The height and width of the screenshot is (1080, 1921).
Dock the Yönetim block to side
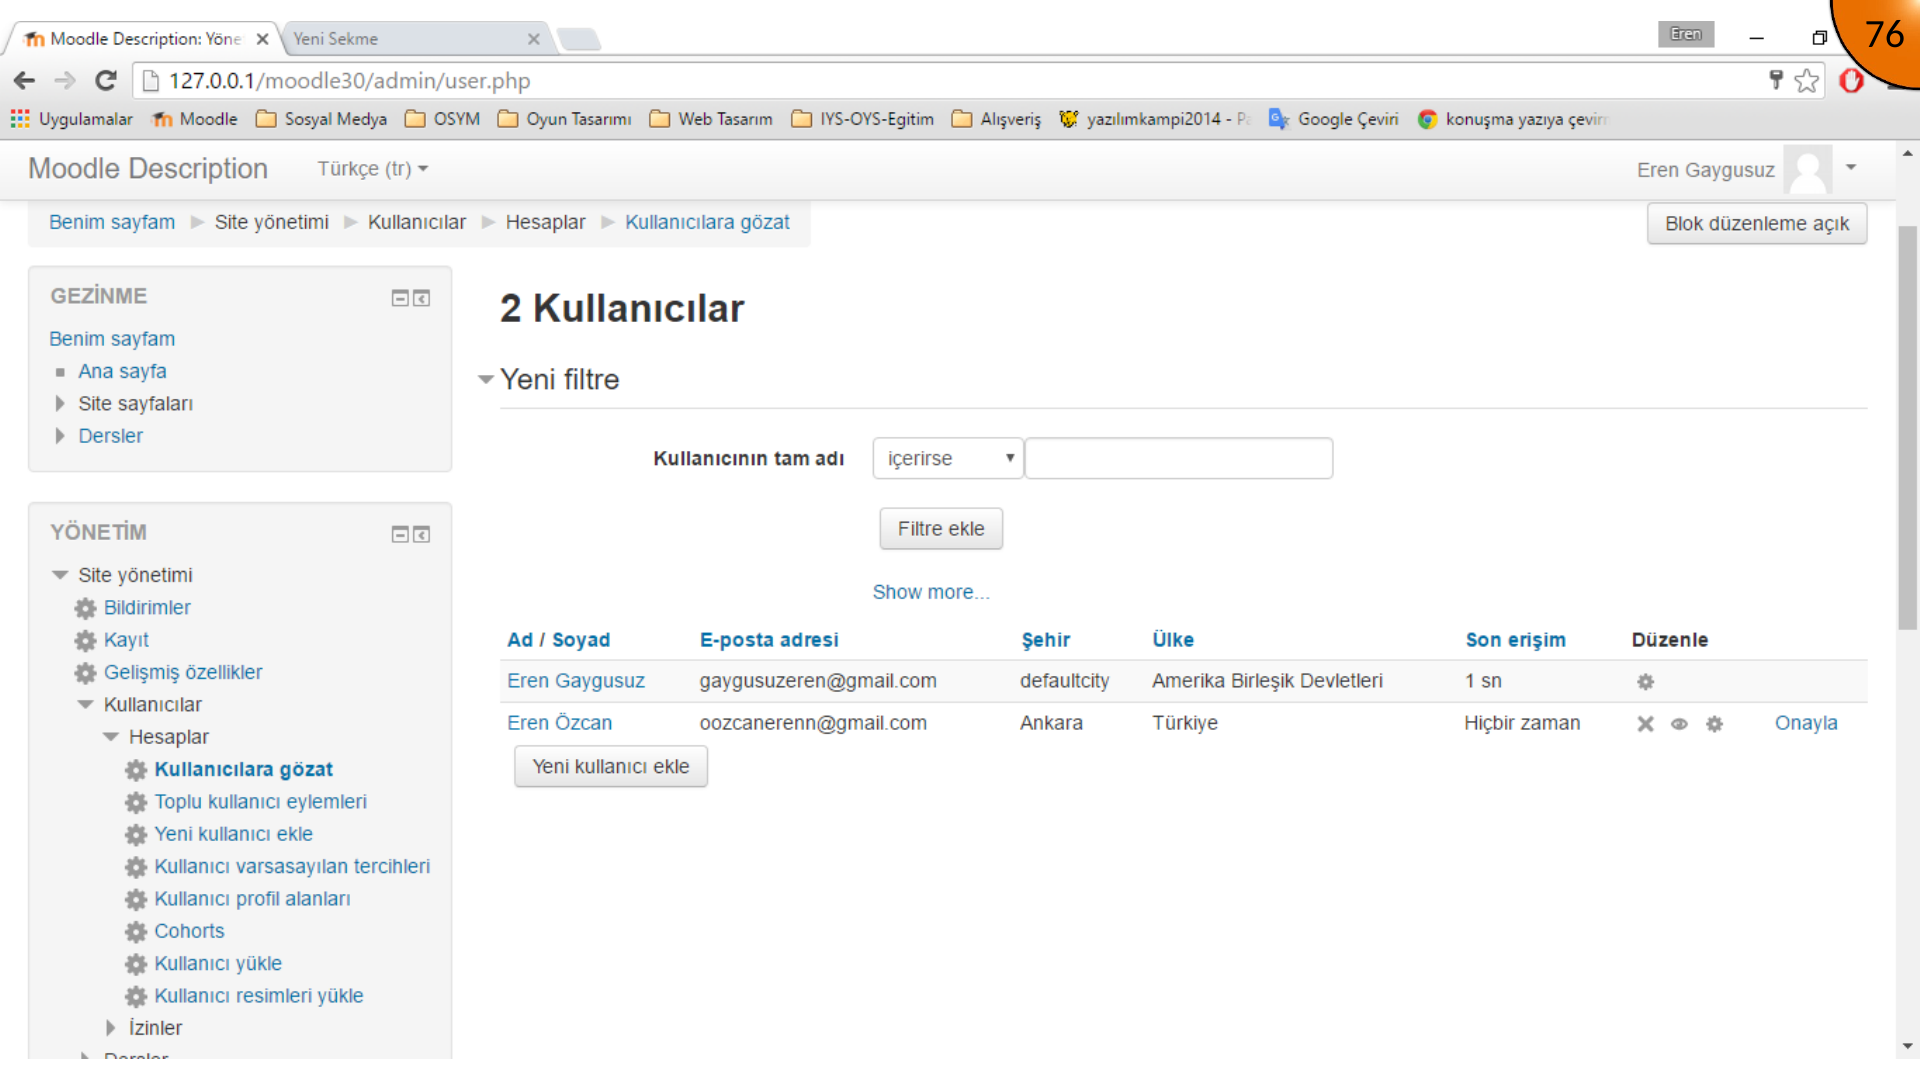(x=422, y=534)
